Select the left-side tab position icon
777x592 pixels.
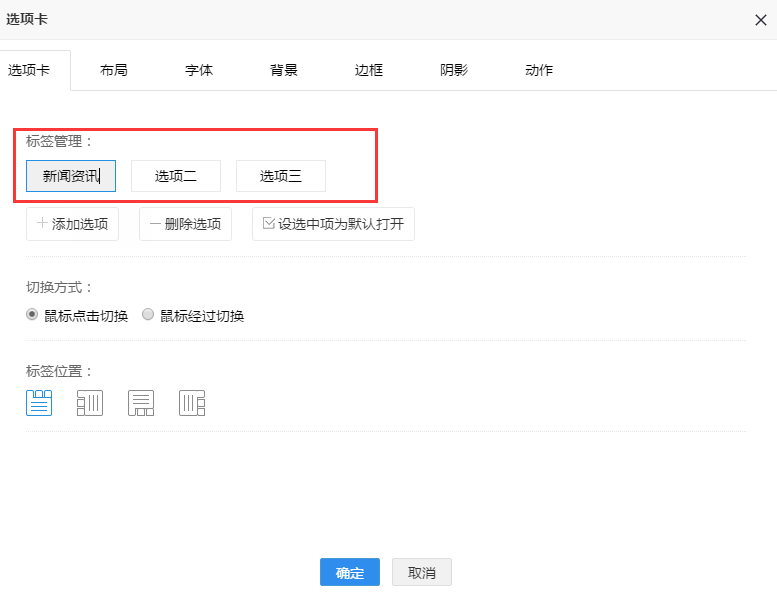90,403
